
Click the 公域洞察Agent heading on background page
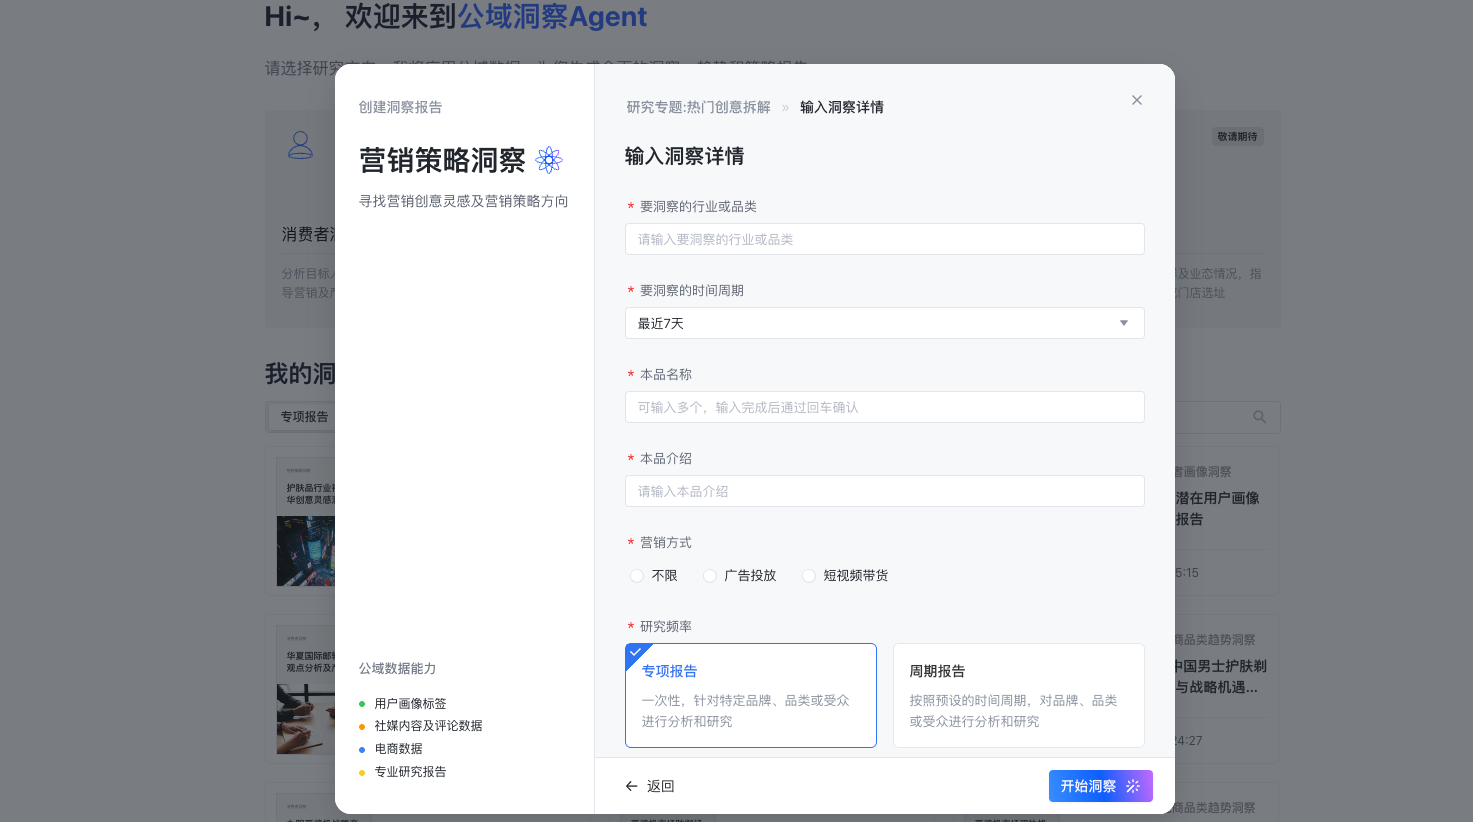pos(552,17)
